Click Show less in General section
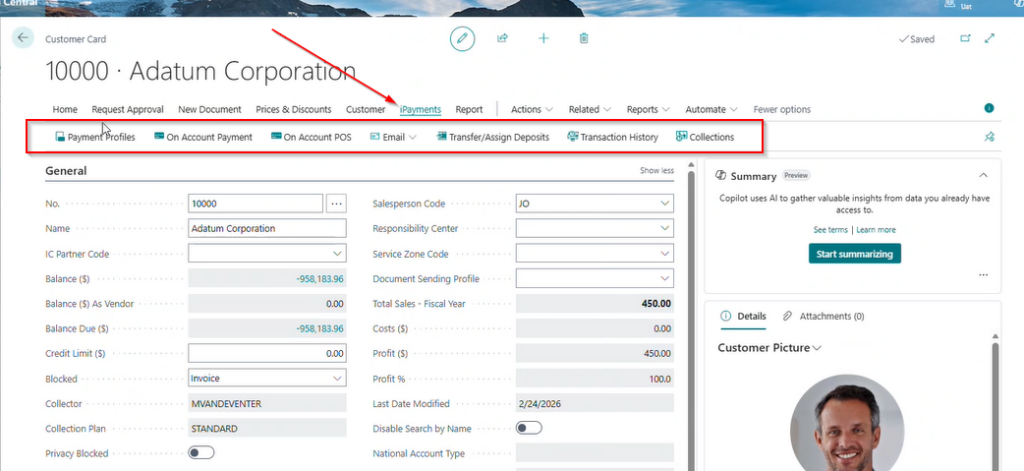The height and width of the screenshot is (471, 1024). pos(656,171)
